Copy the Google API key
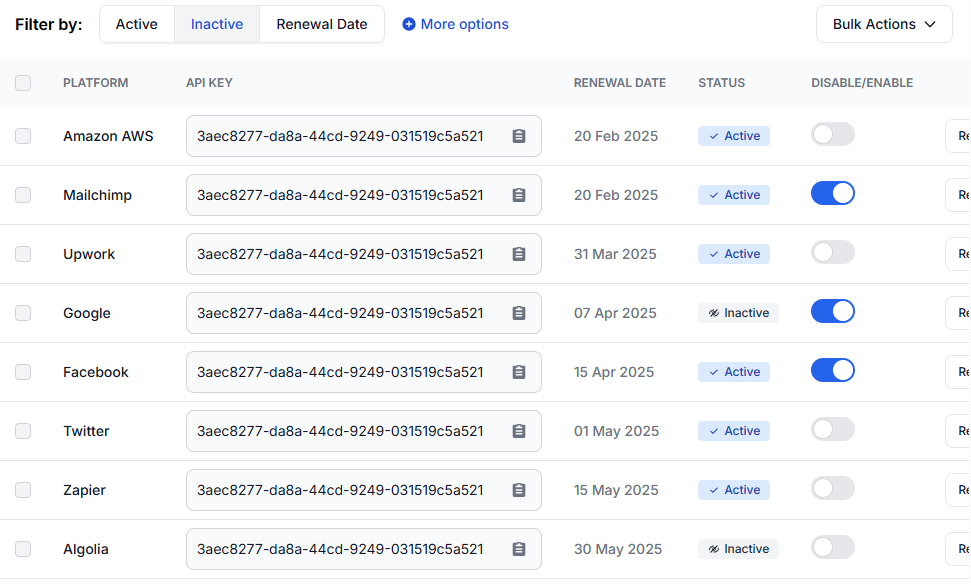This screenshot has height=584, width=971. [x=518, y=313]
